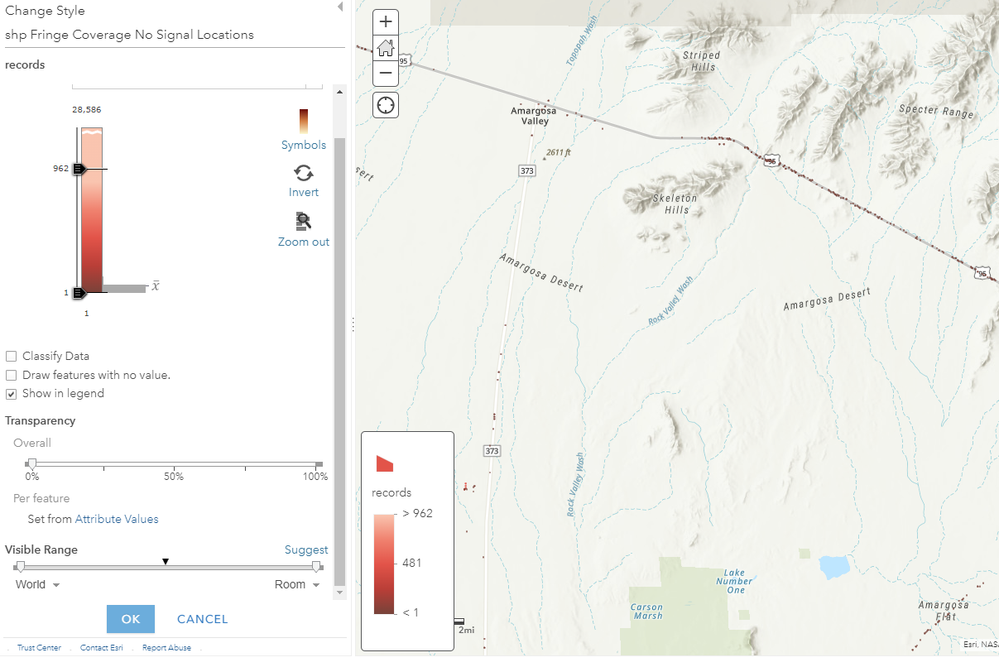This screenshot has width=999, height=657.
Task: Check Draw features with no value
Action: (11, 375)
